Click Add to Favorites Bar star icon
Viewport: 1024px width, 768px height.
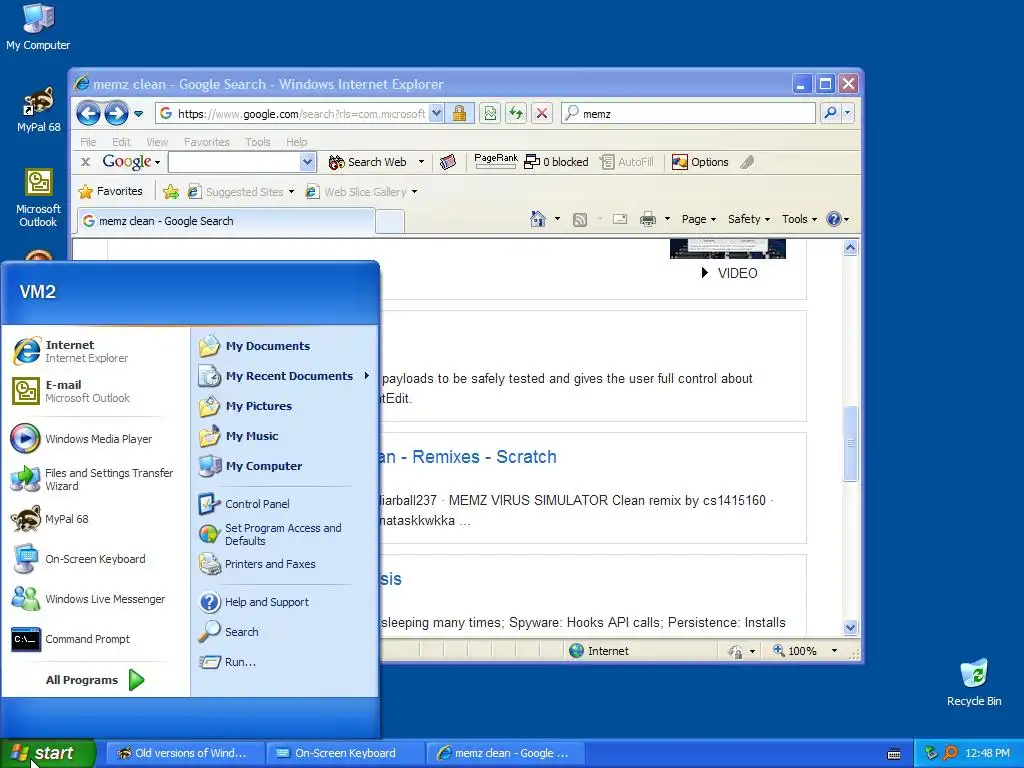pos(171,191)
